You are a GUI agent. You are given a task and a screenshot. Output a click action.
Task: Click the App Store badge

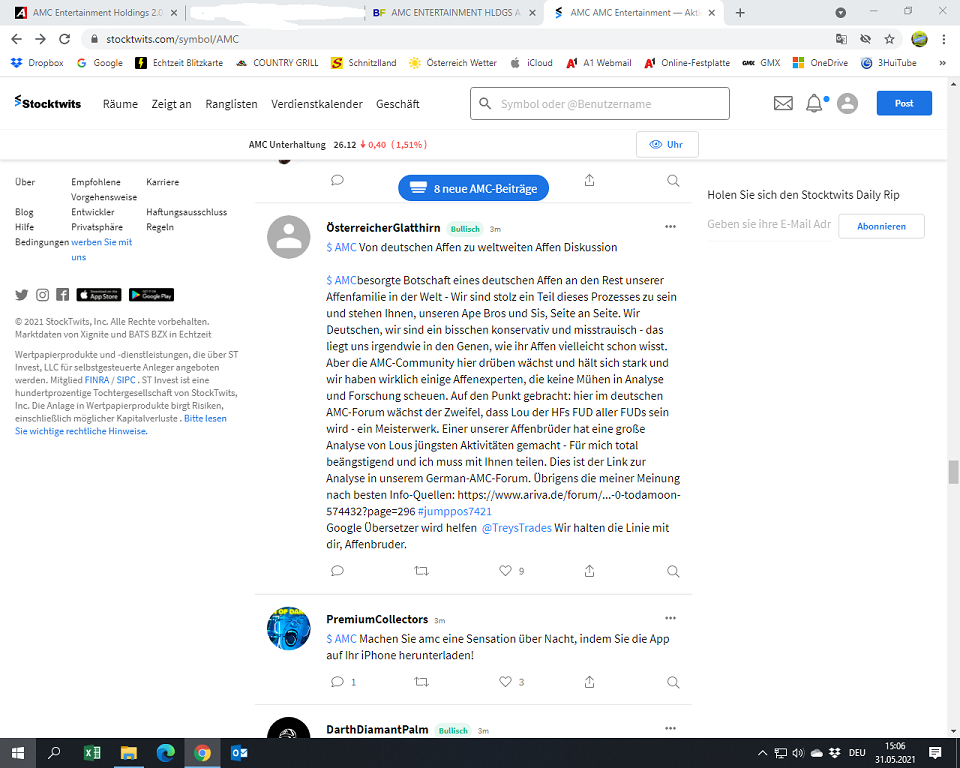99,295
